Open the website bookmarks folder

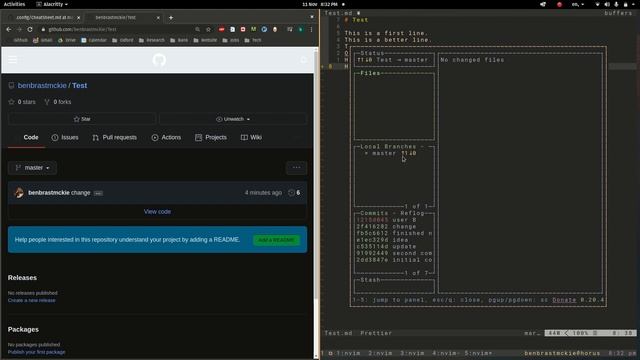point(205,40)
